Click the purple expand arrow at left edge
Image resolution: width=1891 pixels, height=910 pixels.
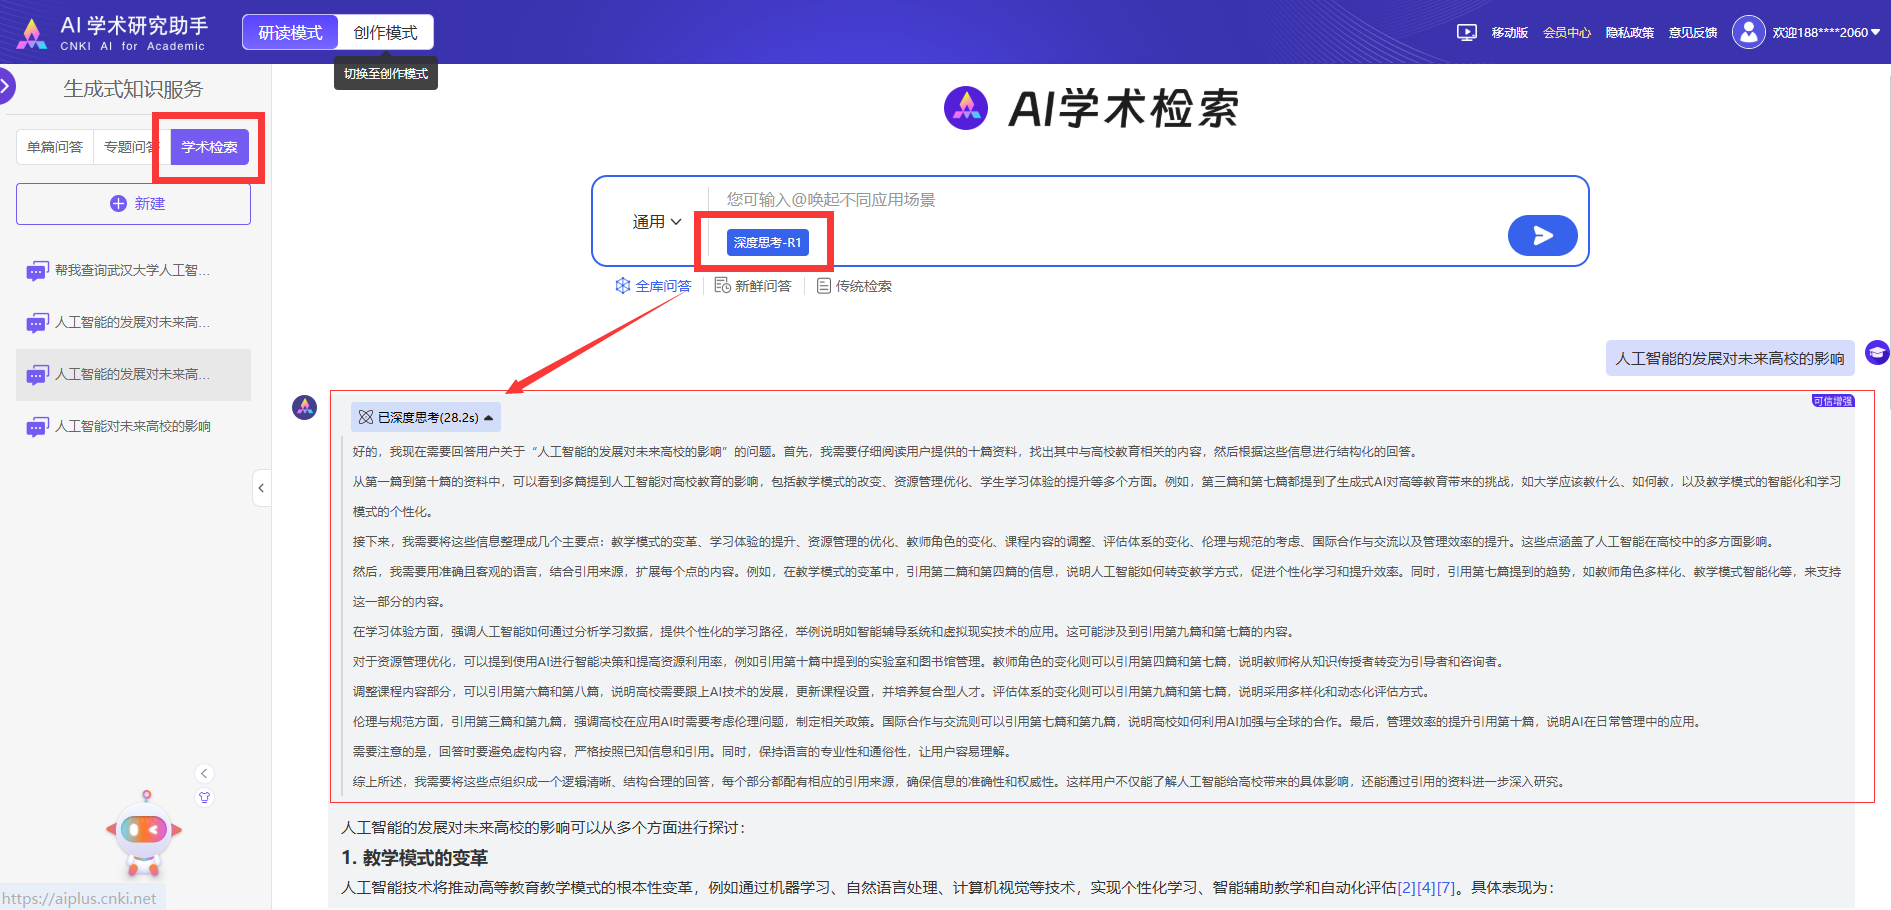click(6, 87)
